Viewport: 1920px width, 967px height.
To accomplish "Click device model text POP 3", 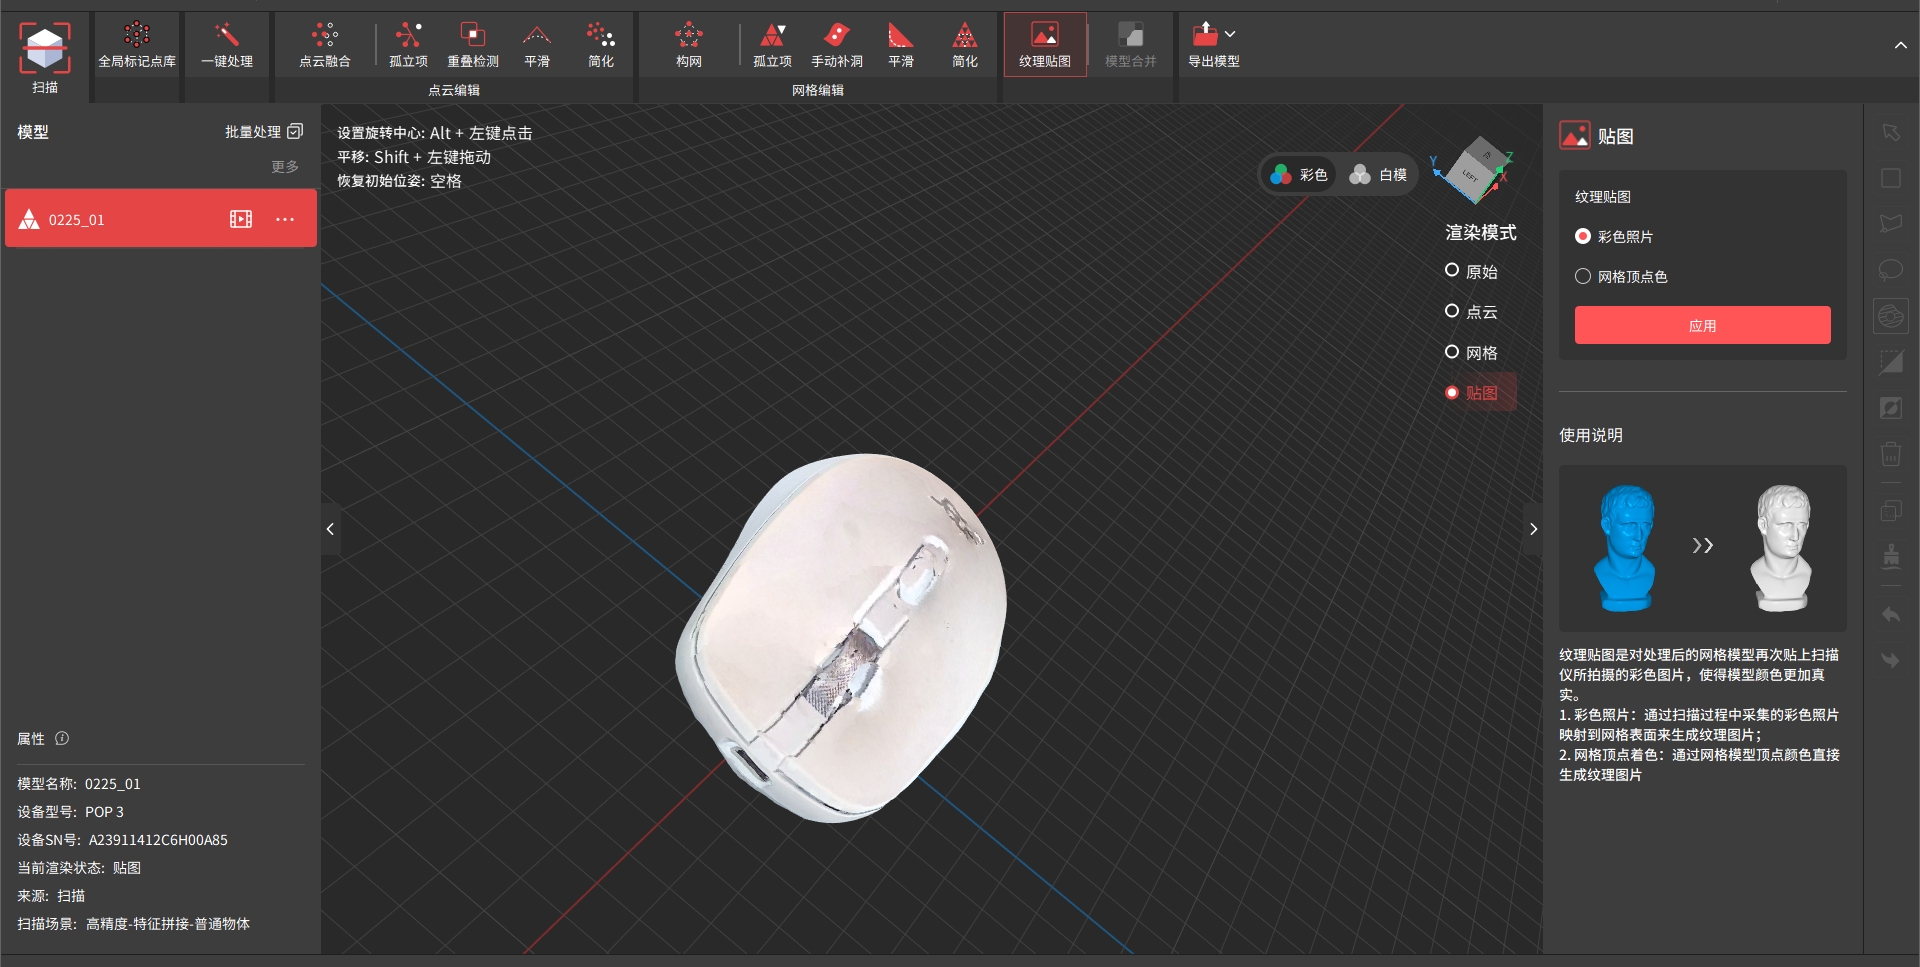I will click(104, 812).
